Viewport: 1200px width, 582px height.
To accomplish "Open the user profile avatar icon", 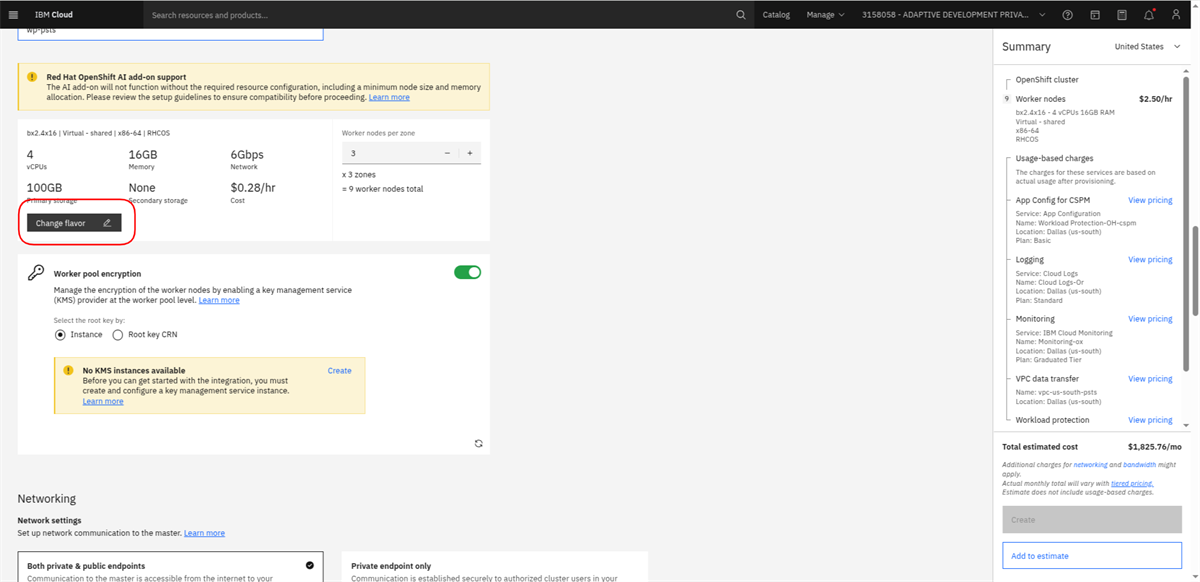I will [x=1176, y=15].
